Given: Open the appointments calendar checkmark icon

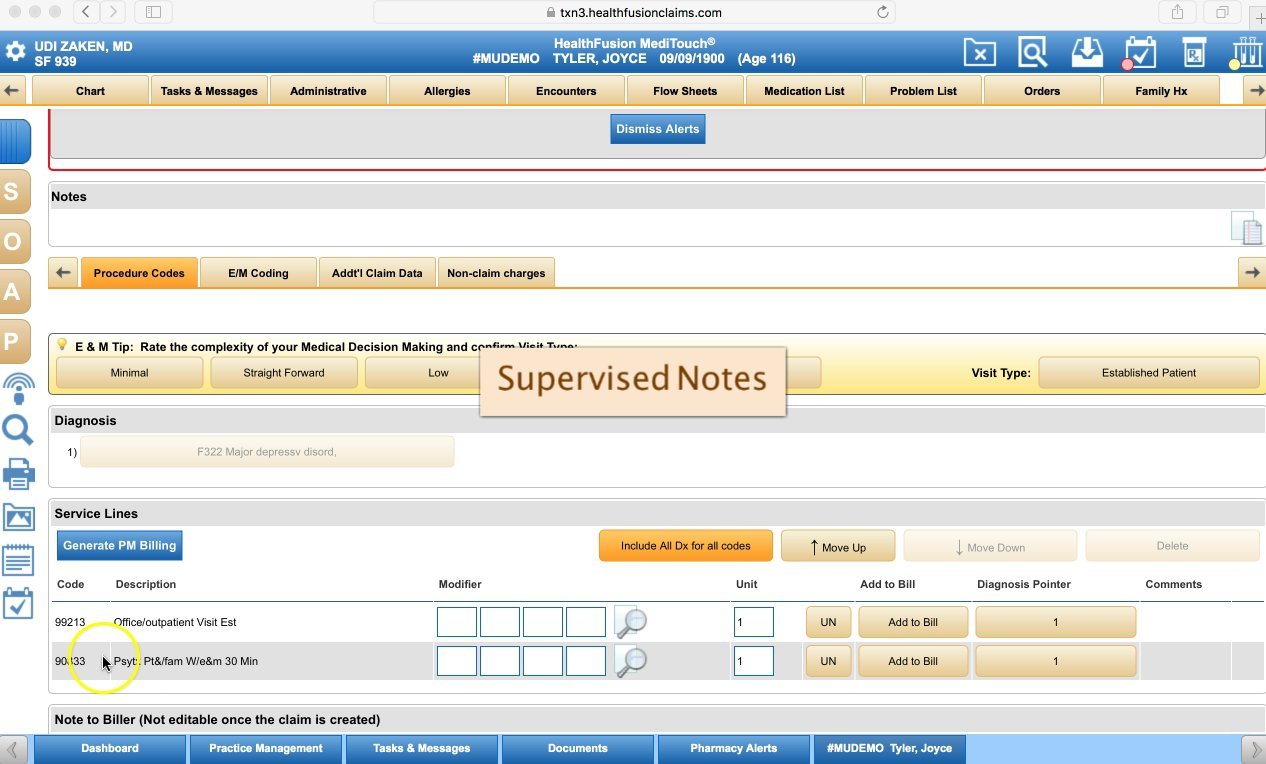Looking at the screenshot, I should pos(1140,52).
